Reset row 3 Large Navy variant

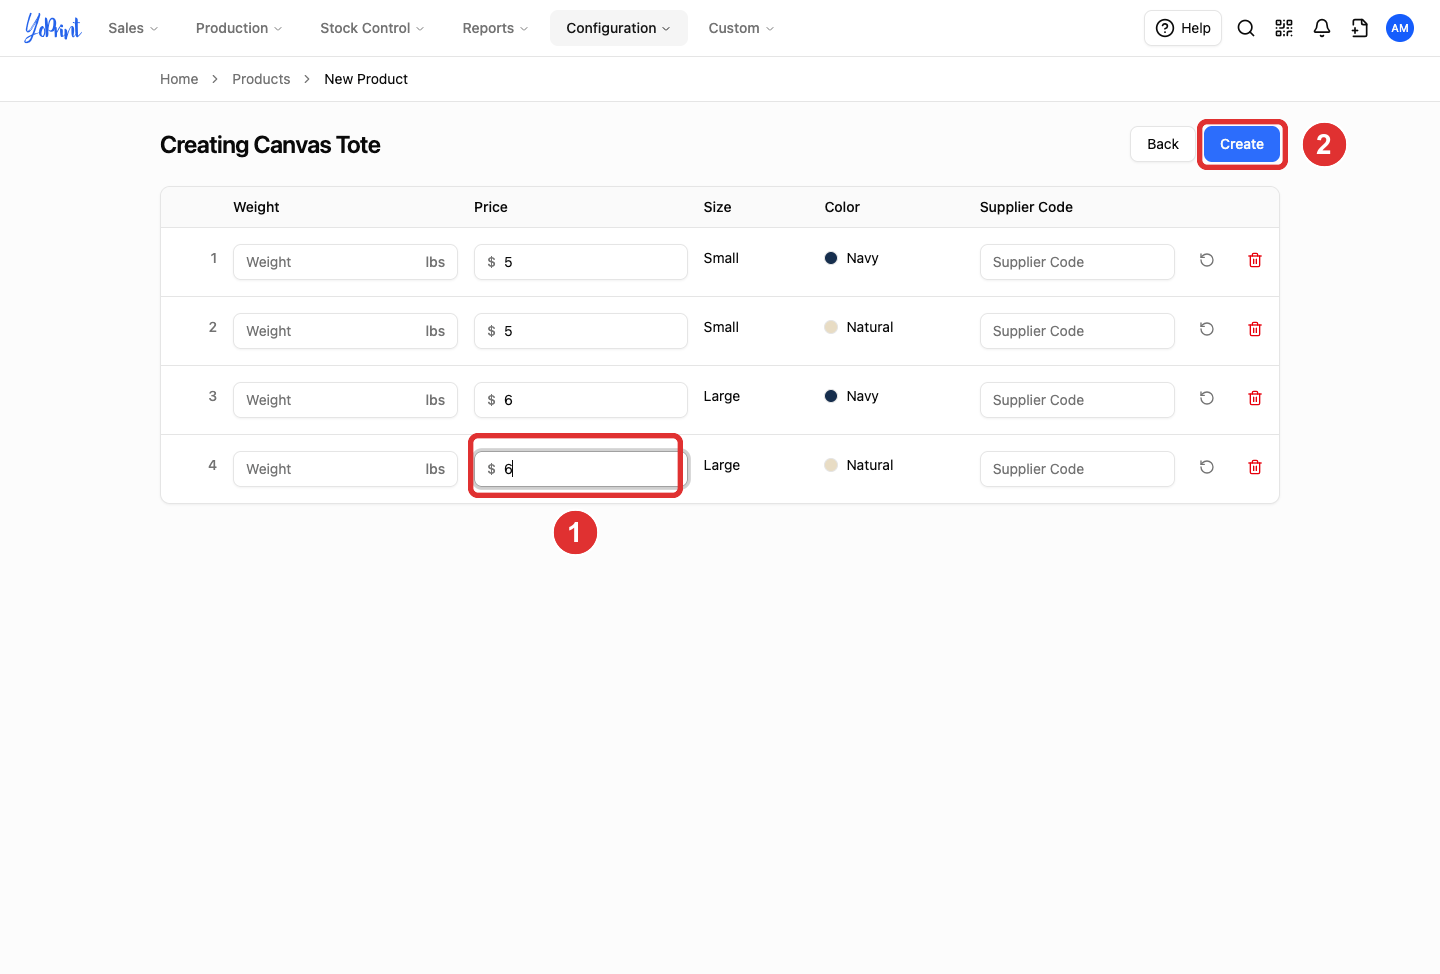click(x=1207, y=398)
